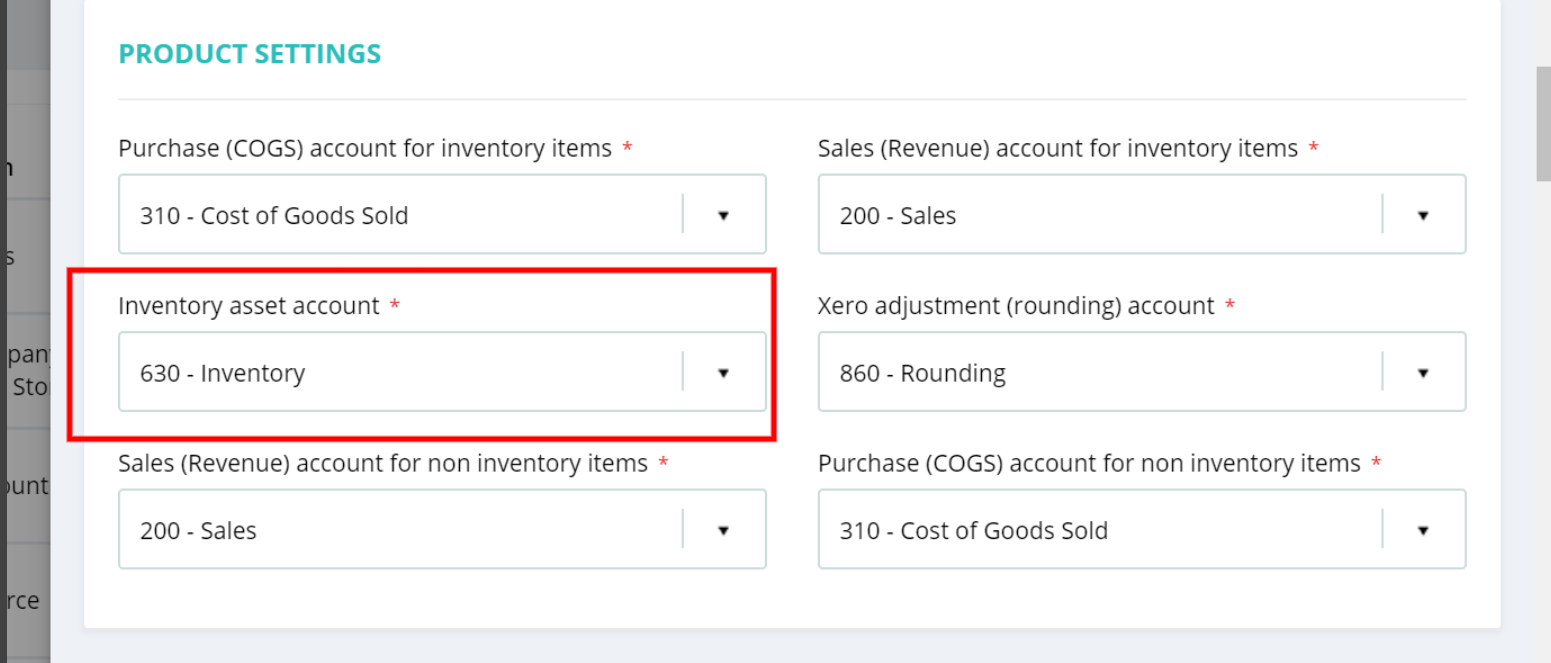The width and height of the screenshot is (1551, 663).
Task: Click 'Sales (Revenue) account for inventory items' label
Action: (x=1058, y=149)
